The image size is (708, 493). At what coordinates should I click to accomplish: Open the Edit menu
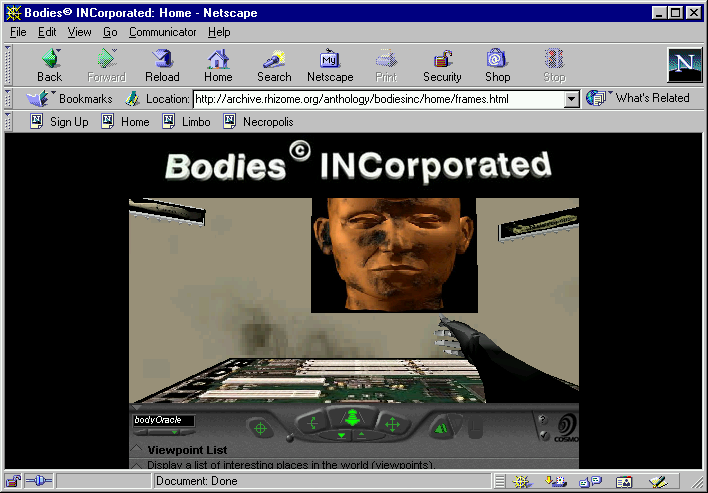[x=47, y=32]
